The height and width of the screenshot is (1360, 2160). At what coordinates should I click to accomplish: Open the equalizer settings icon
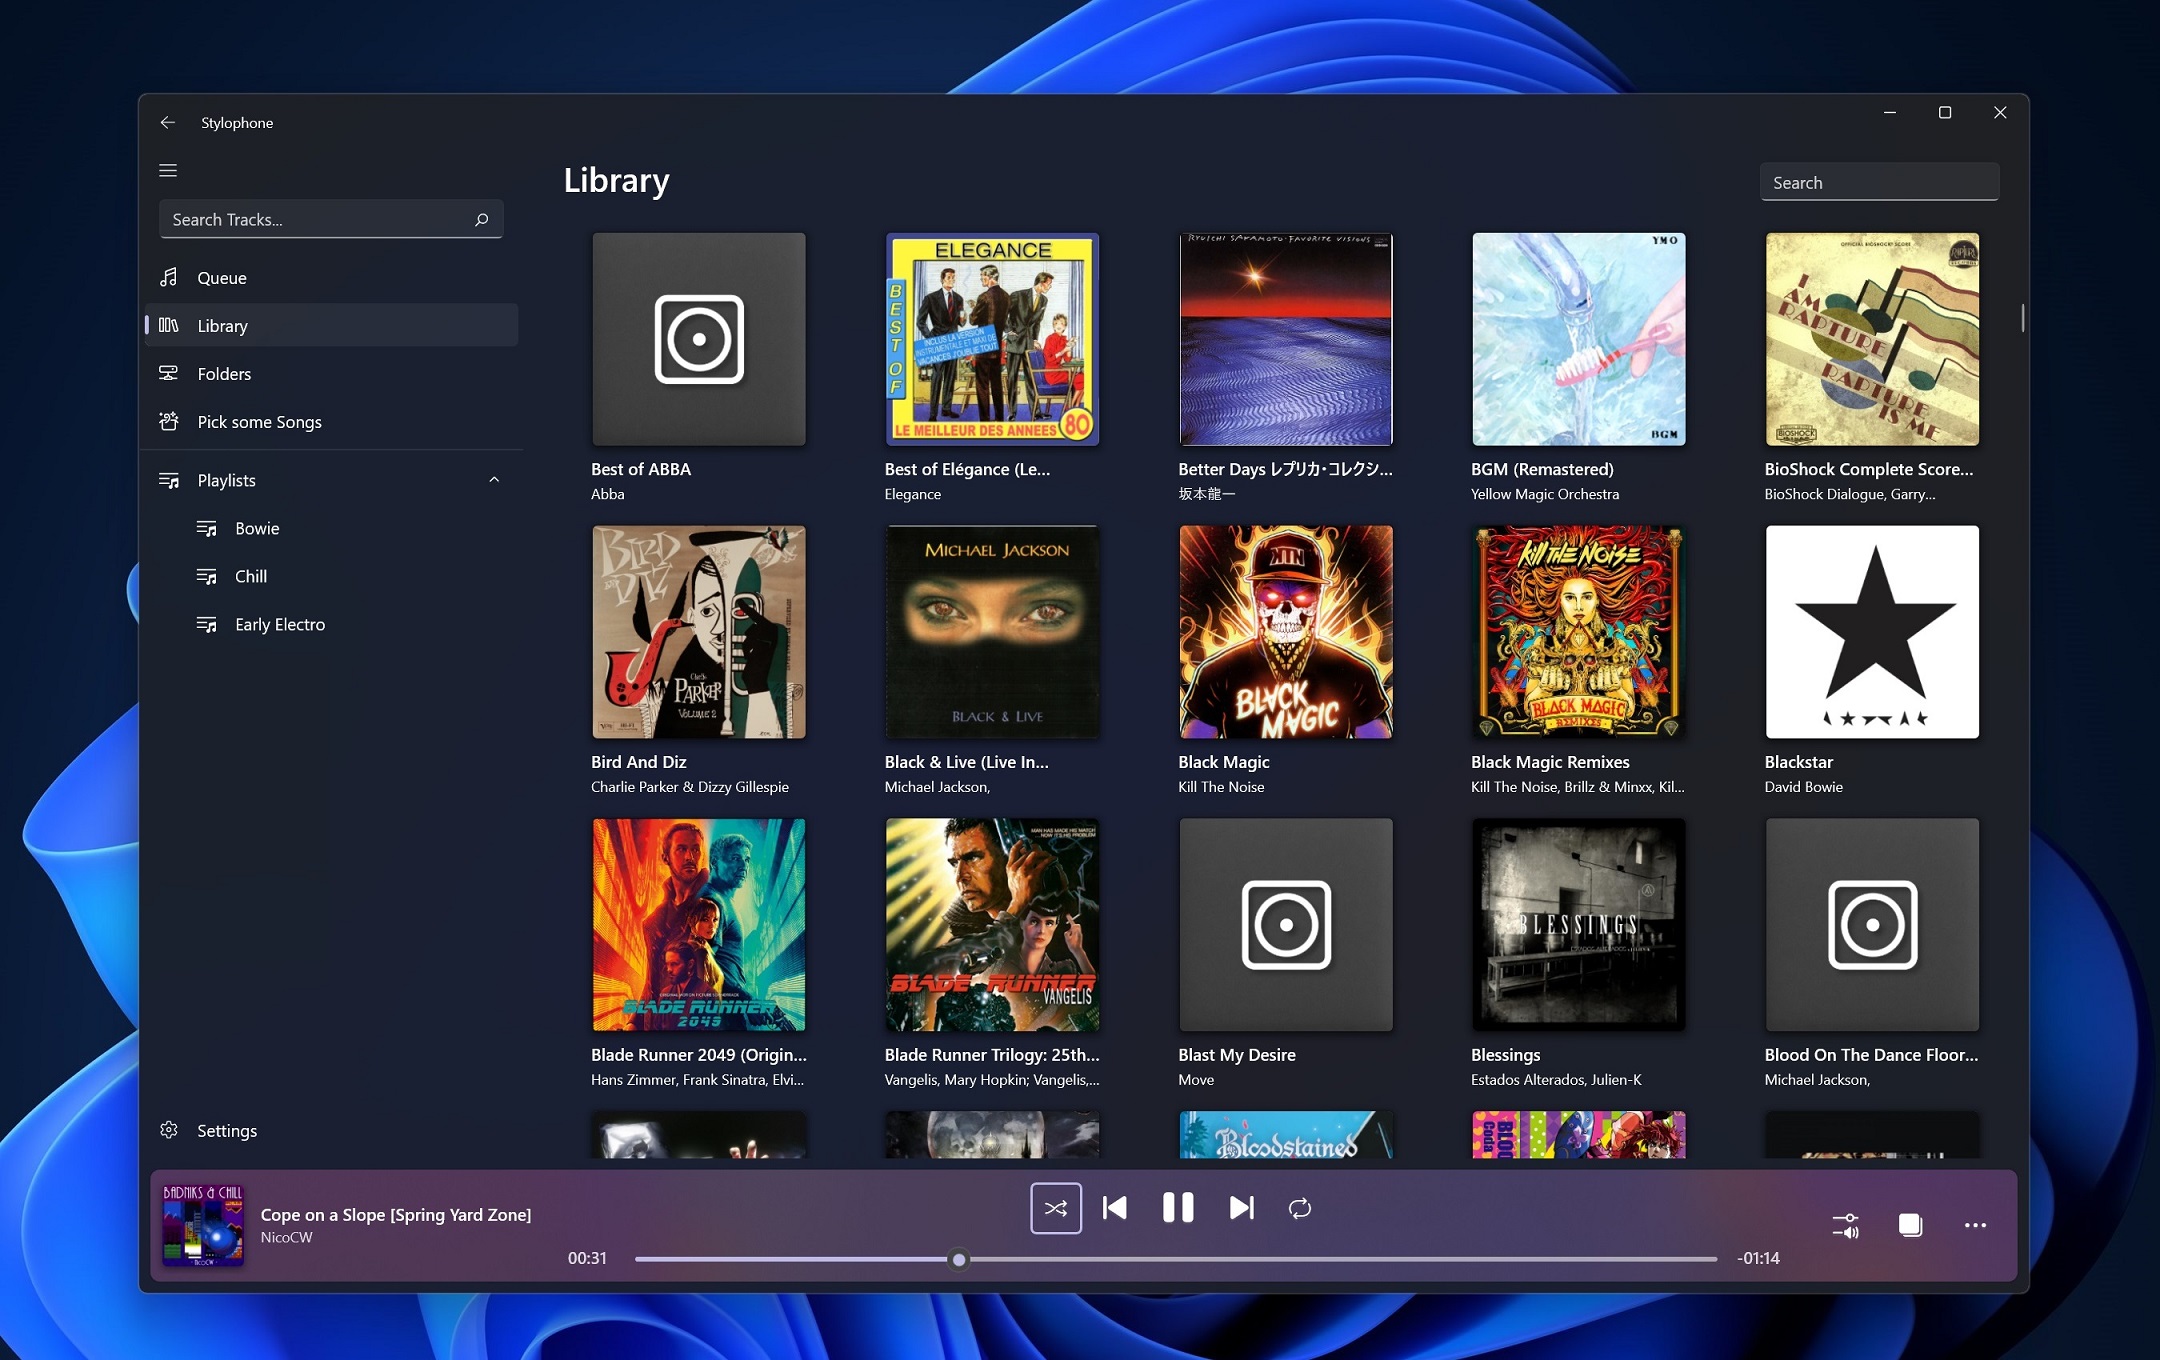click(x=1845, y=1225)
